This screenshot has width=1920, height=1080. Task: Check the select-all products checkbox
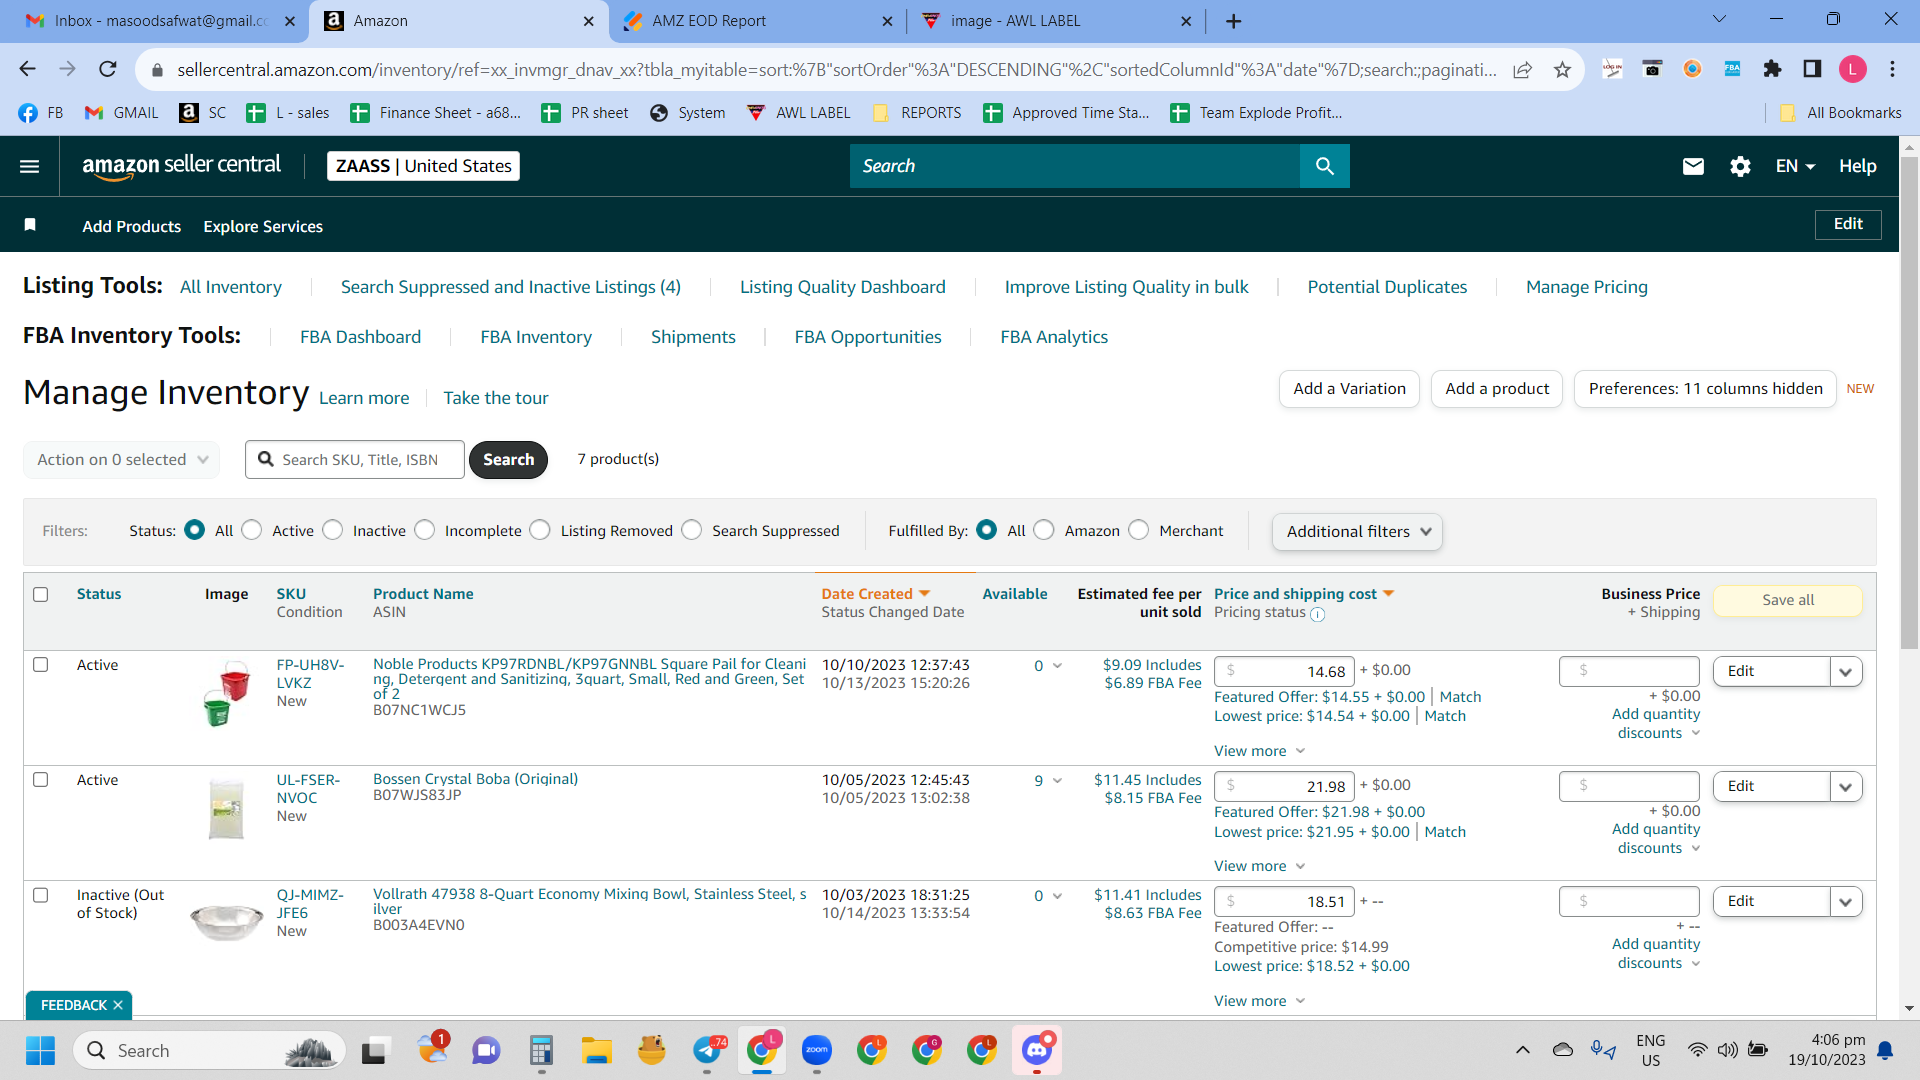(x=41, y=594)
